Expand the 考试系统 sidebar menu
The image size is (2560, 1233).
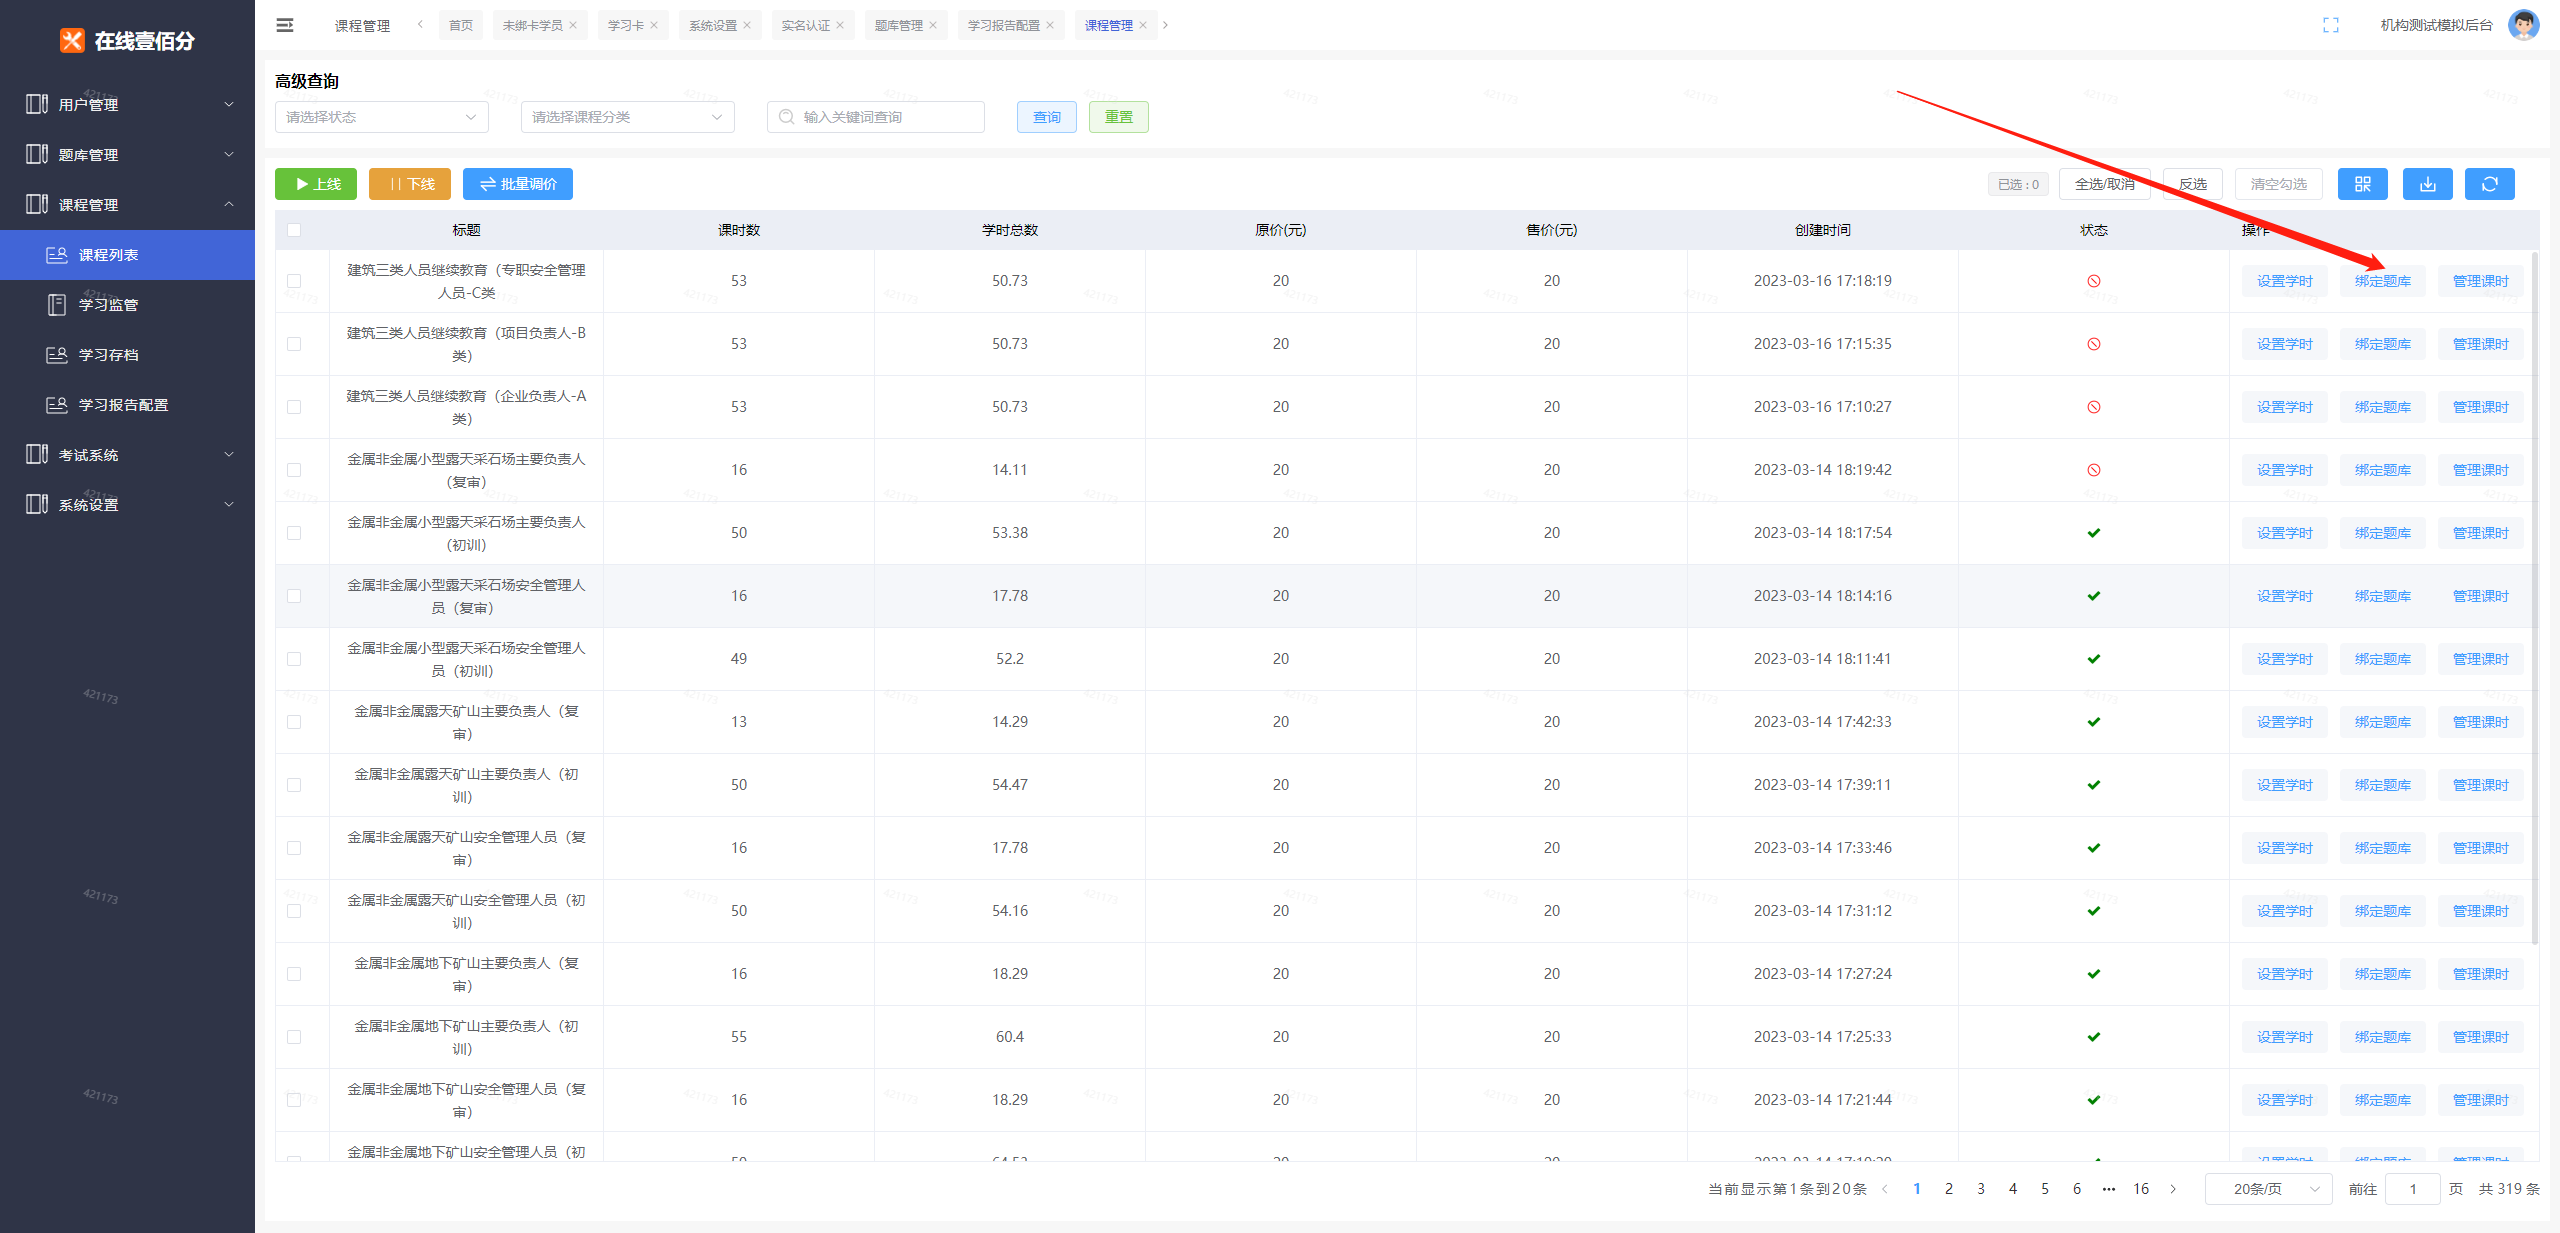(127, 454)
